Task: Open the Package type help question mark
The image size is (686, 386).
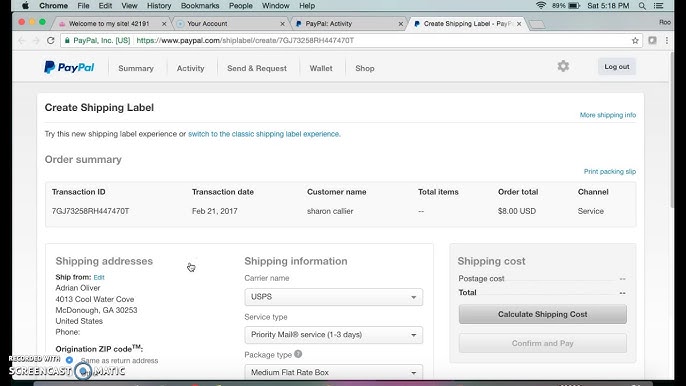Action: tap(298, 354)
